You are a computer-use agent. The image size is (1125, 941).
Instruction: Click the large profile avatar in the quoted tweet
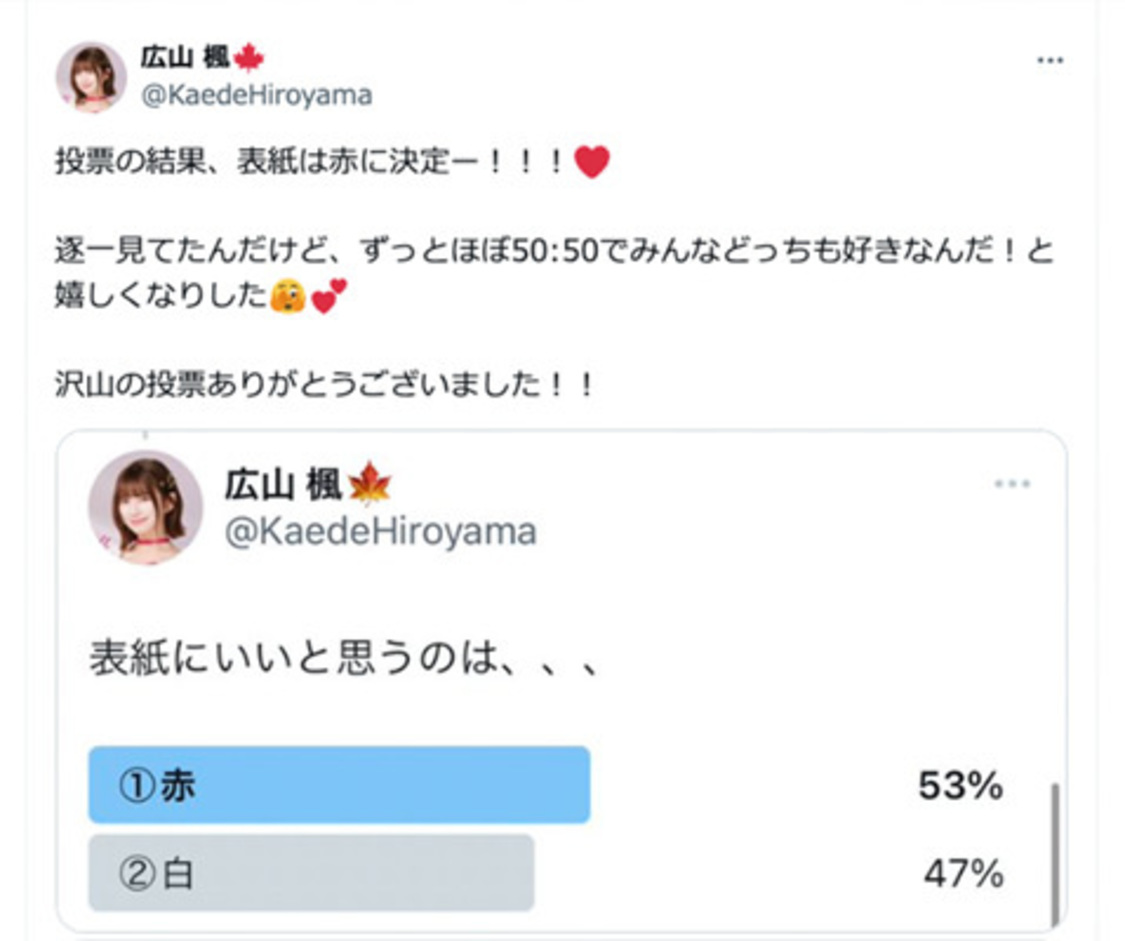(146, 507)
